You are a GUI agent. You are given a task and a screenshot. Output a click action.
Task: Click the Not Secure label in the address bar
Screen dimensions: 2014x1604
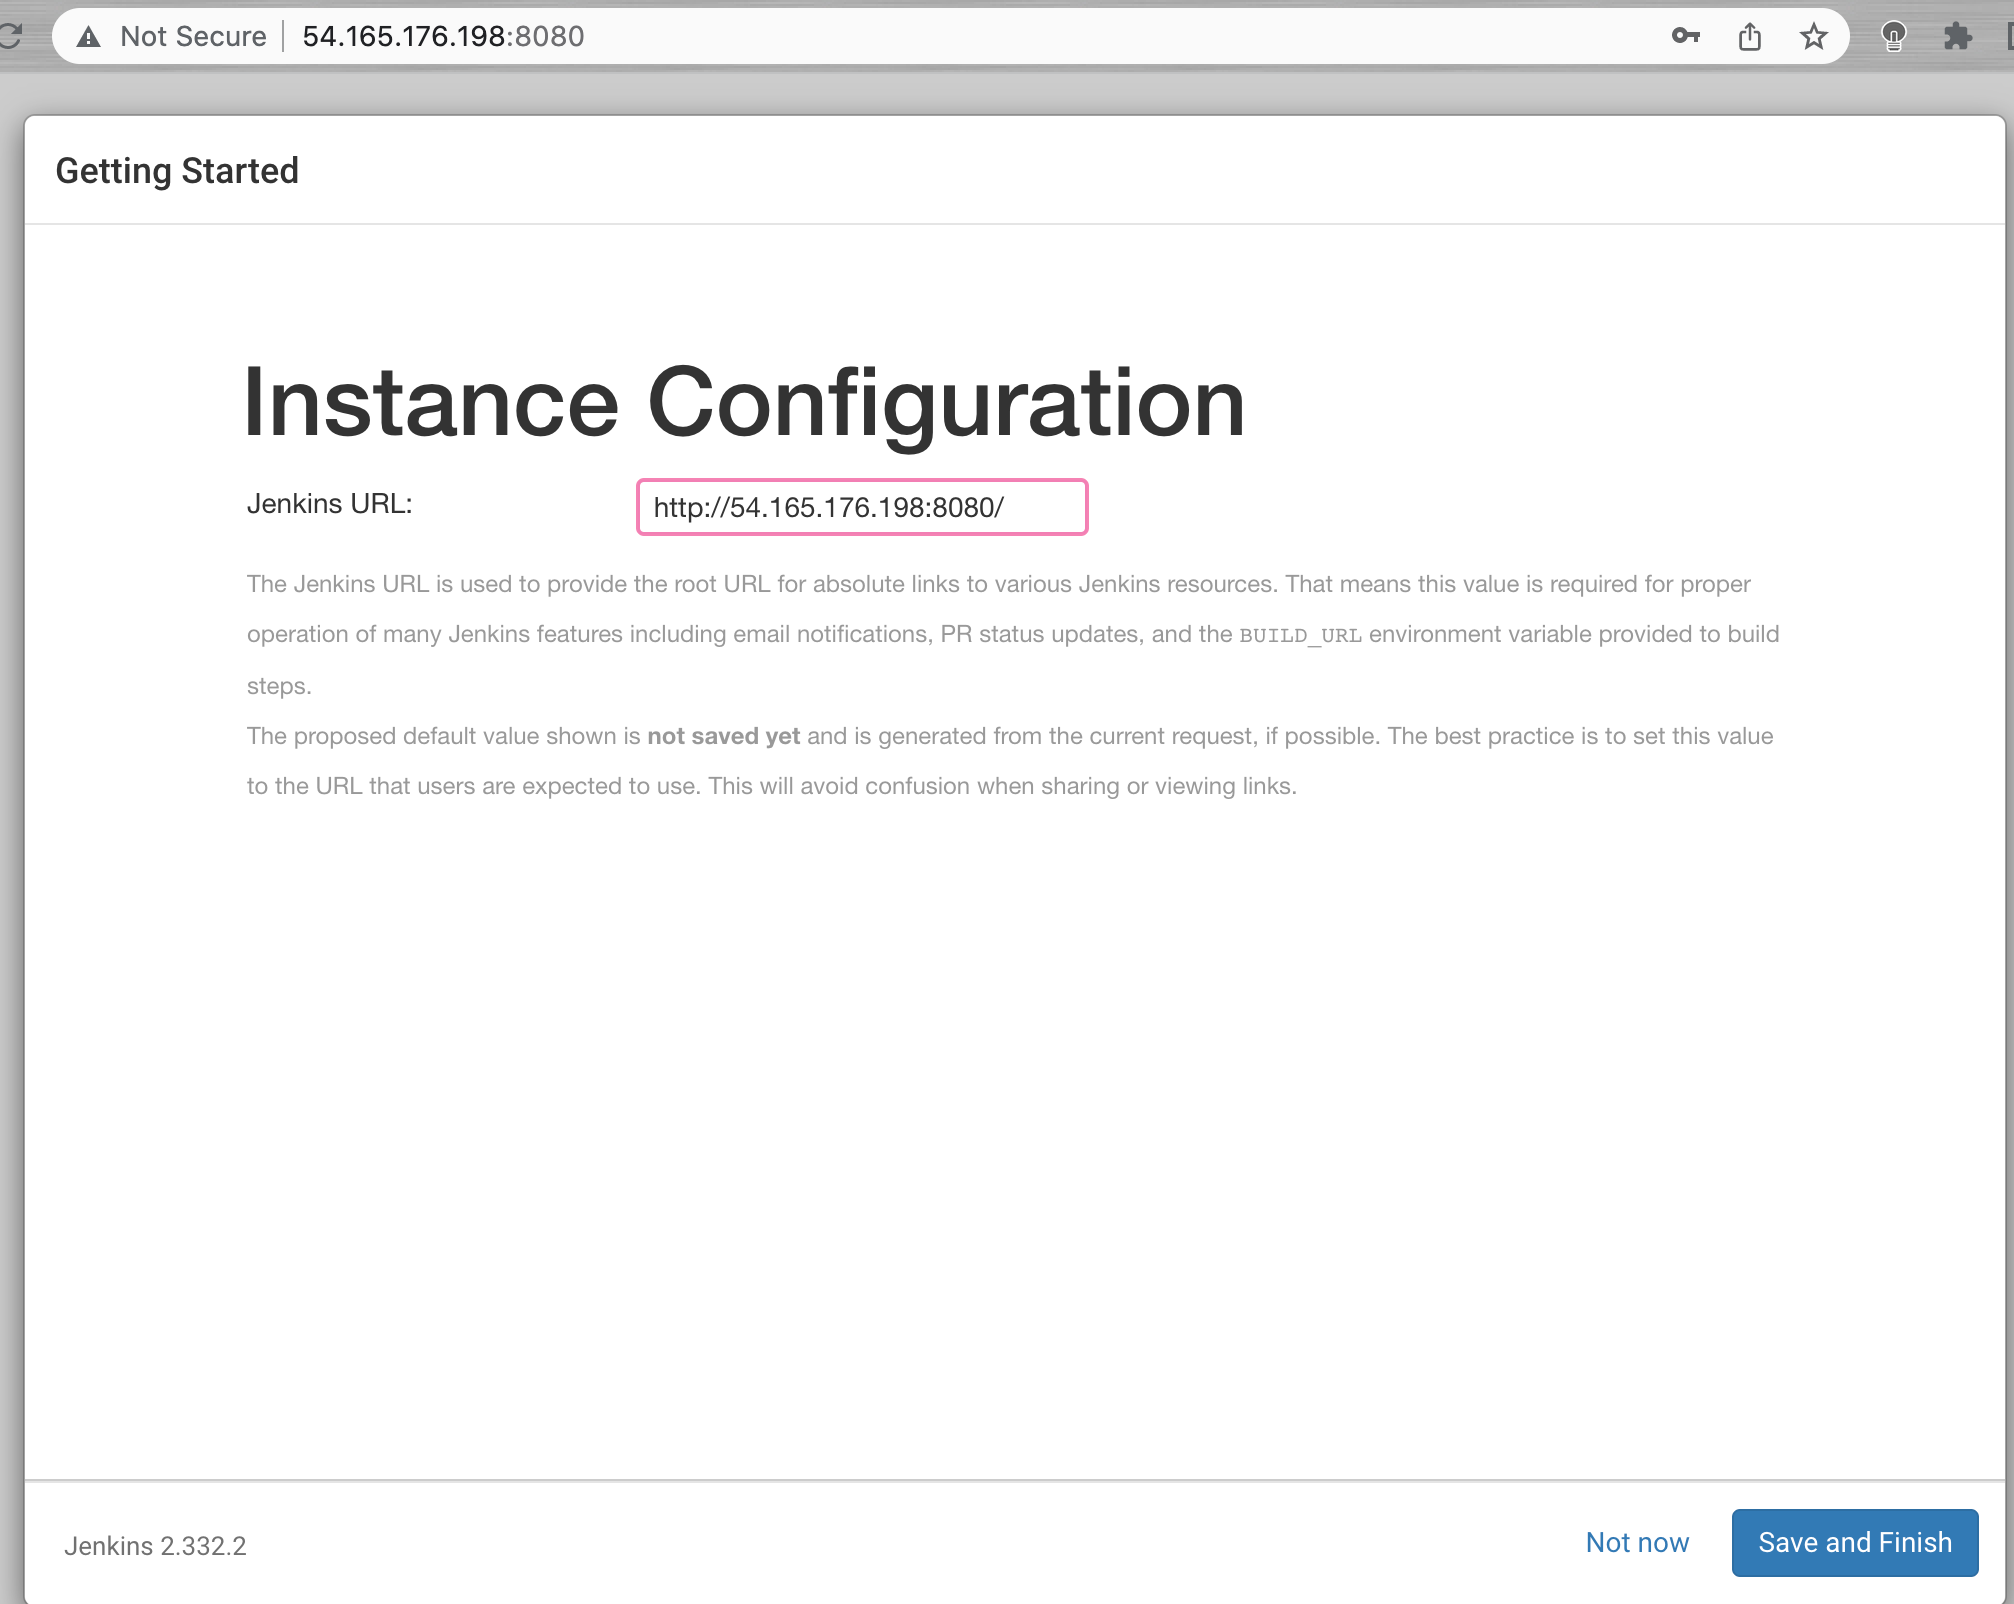click(x=193, y=37)
